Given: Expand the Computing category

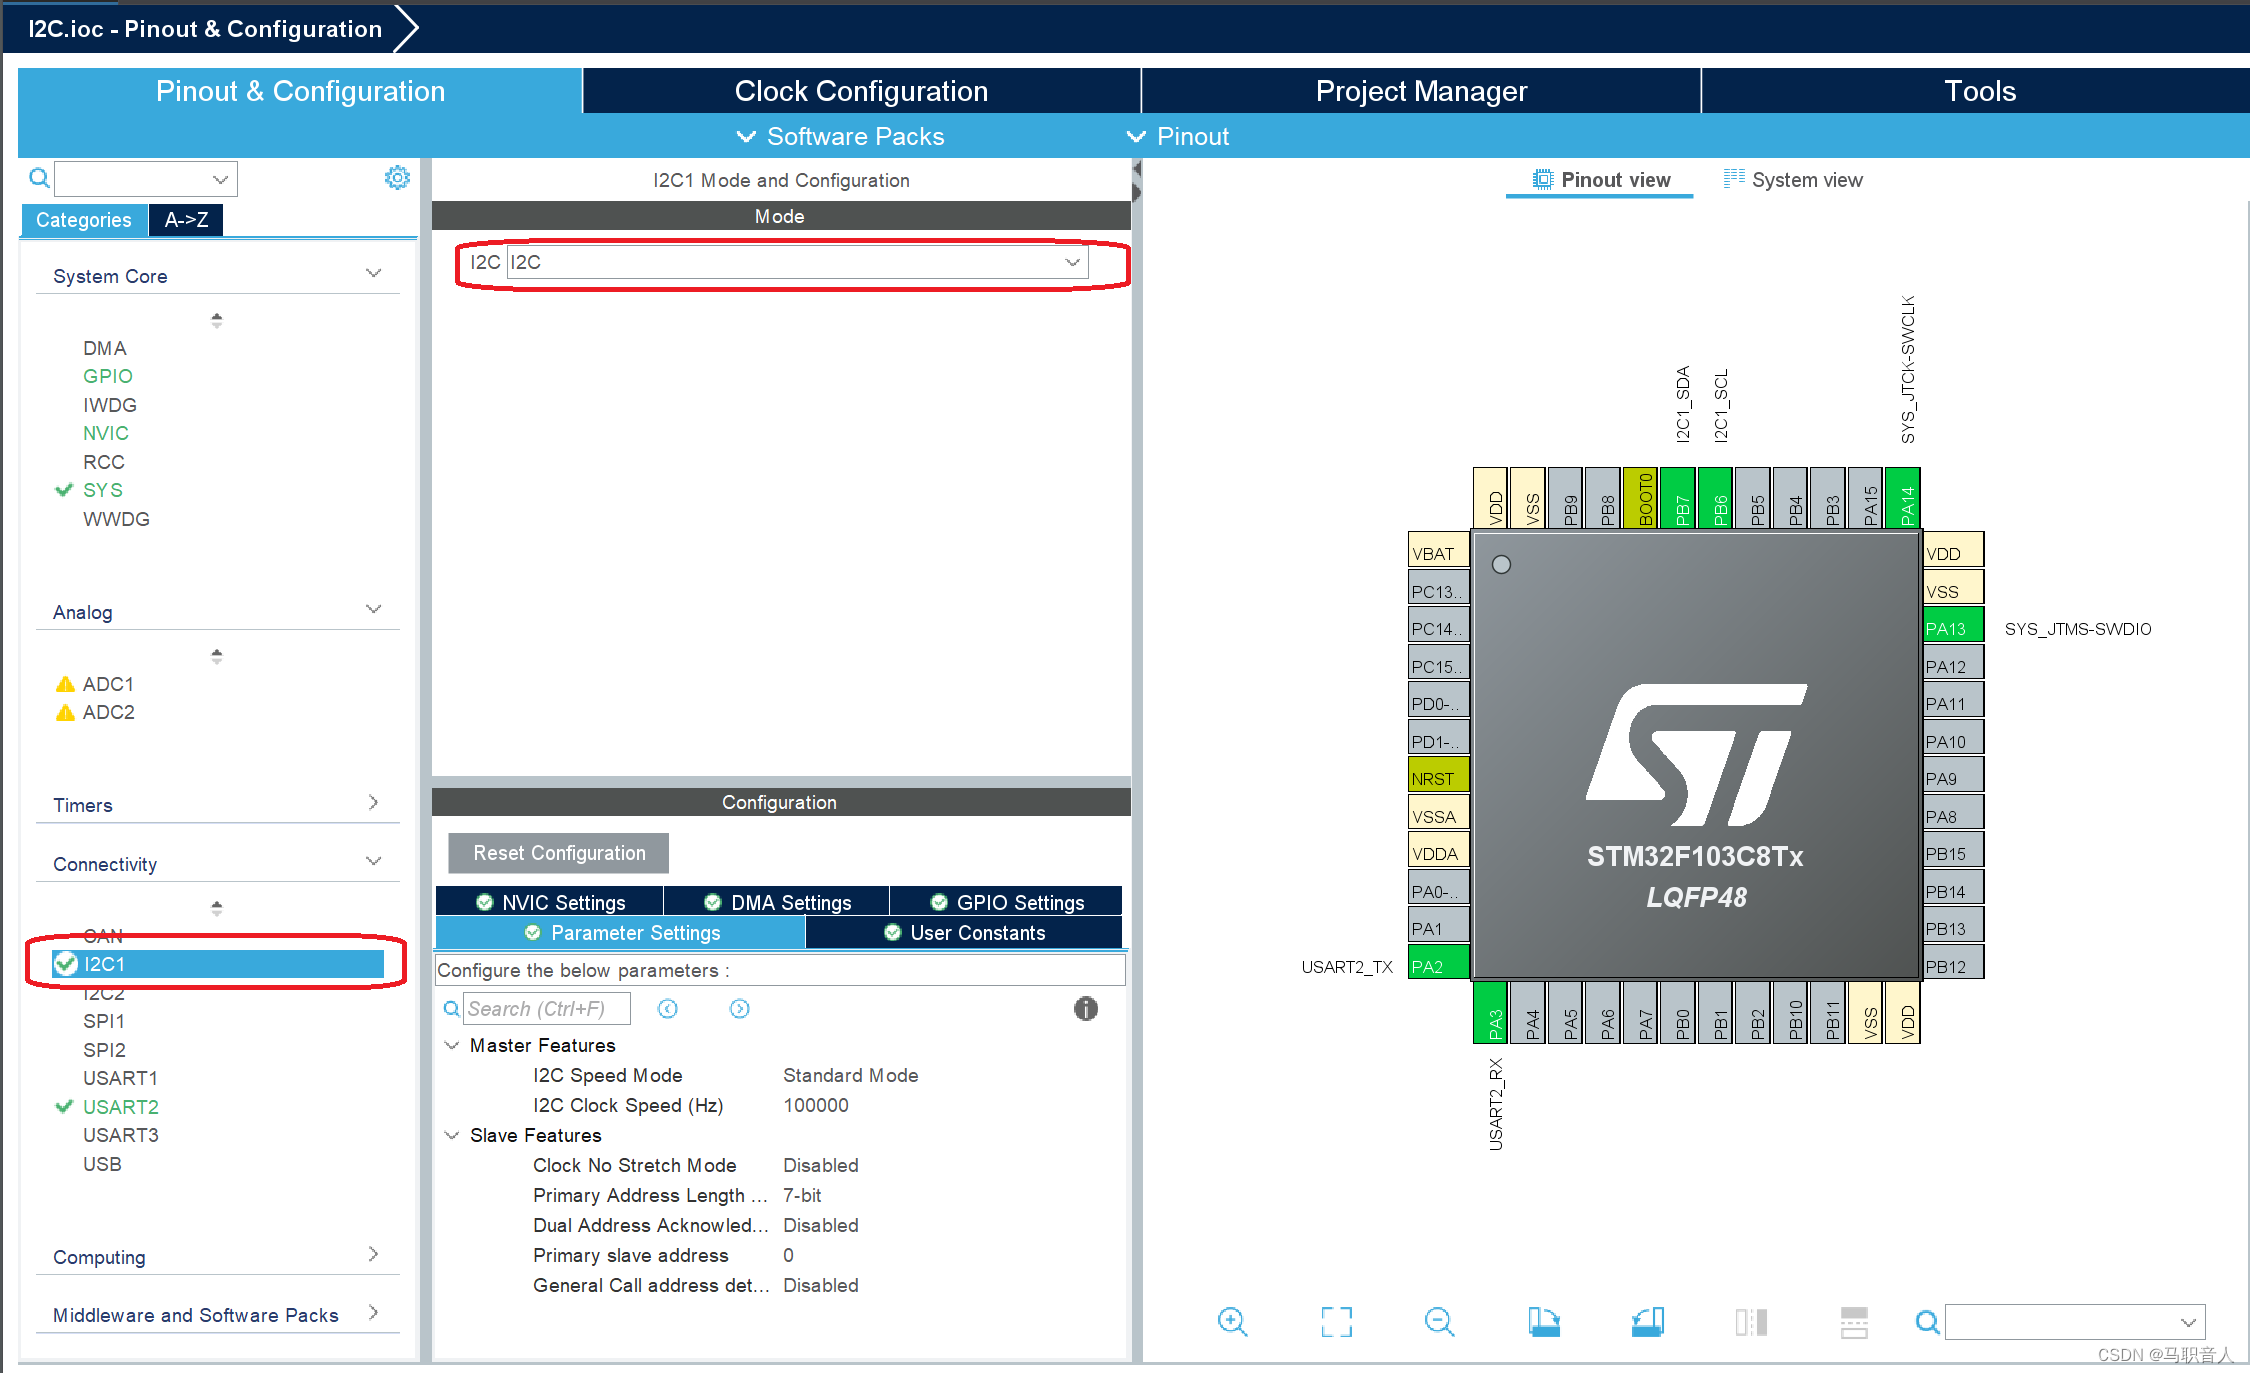Looking at the screenshot, I should (x=373, y=1255).
